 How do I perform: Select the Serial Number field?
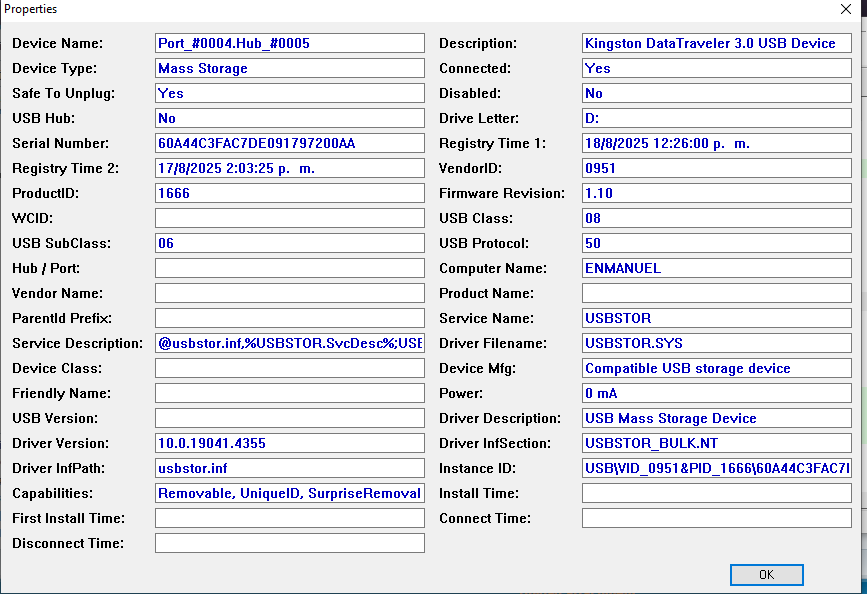290,143
